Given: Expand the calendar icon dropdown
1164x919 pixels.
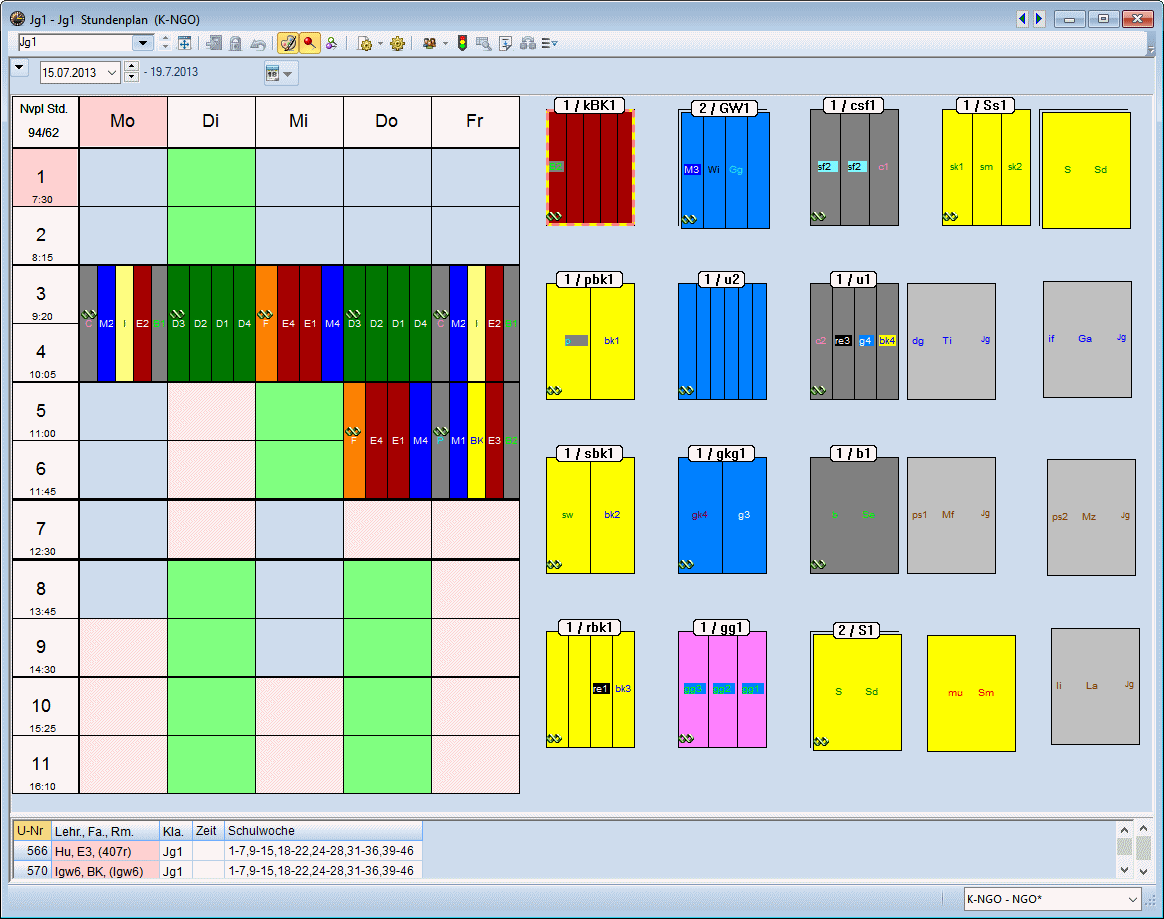Looking at the screenshot, I should point(289,73).
